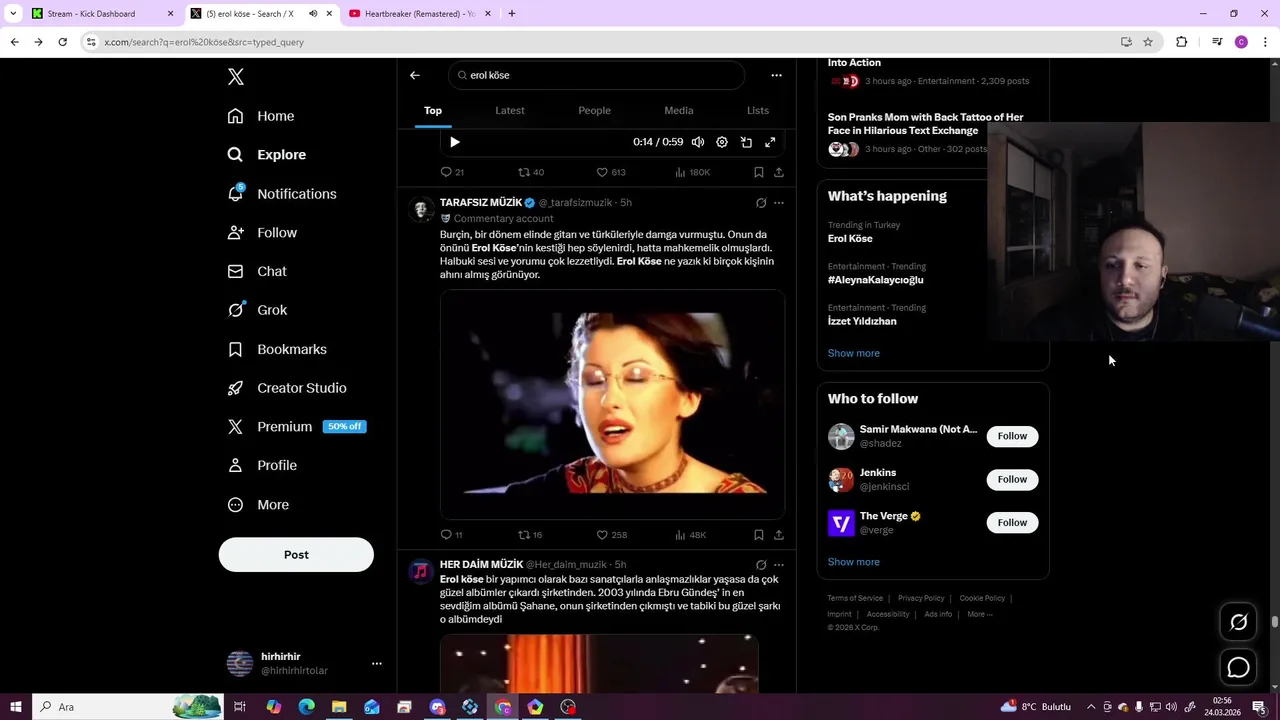
Task: Open Notifications in the sidebar
Action: 282,194
